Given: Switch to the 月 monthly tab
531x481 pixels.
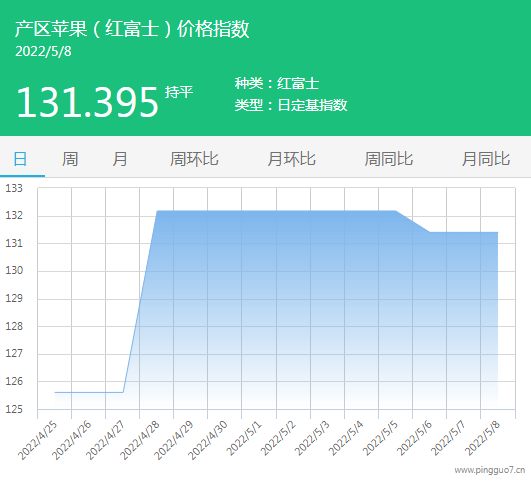Looking at the screenshot, I should 120,159.
